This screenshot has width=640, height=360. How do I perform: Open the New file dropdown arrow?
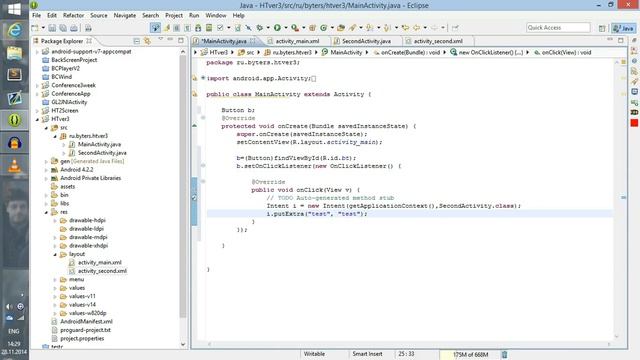point(43,28)
